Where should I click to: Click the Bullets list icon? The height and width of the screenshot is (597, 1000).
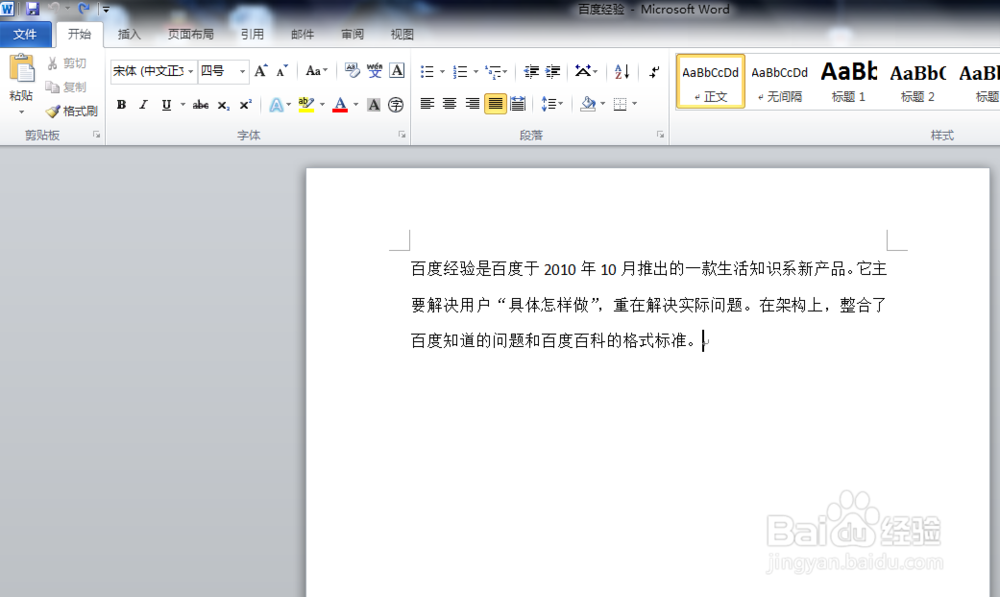pyautogui.click(x=427, y=71)
